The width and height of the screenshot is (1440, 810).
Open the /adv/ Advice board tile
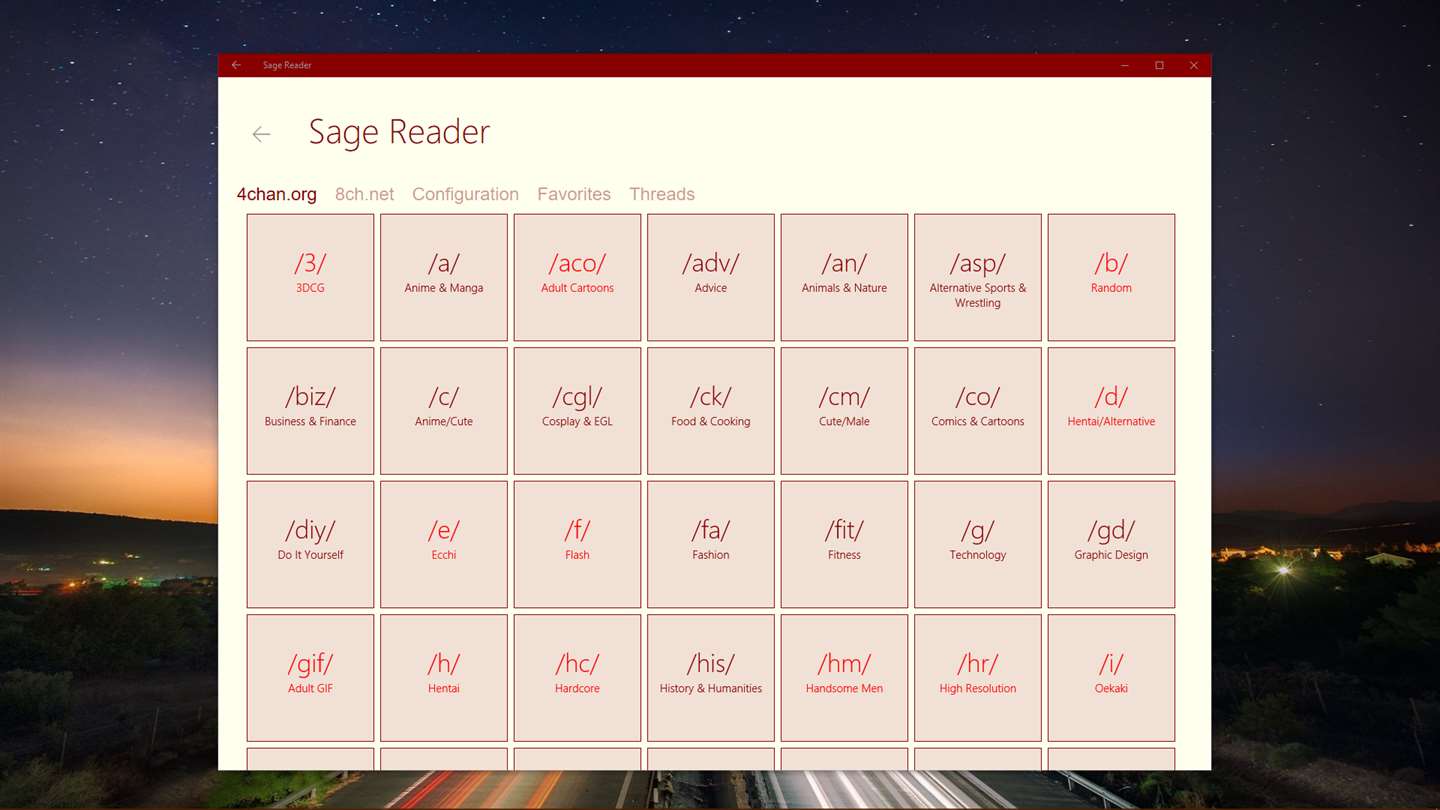click(711, 277)
